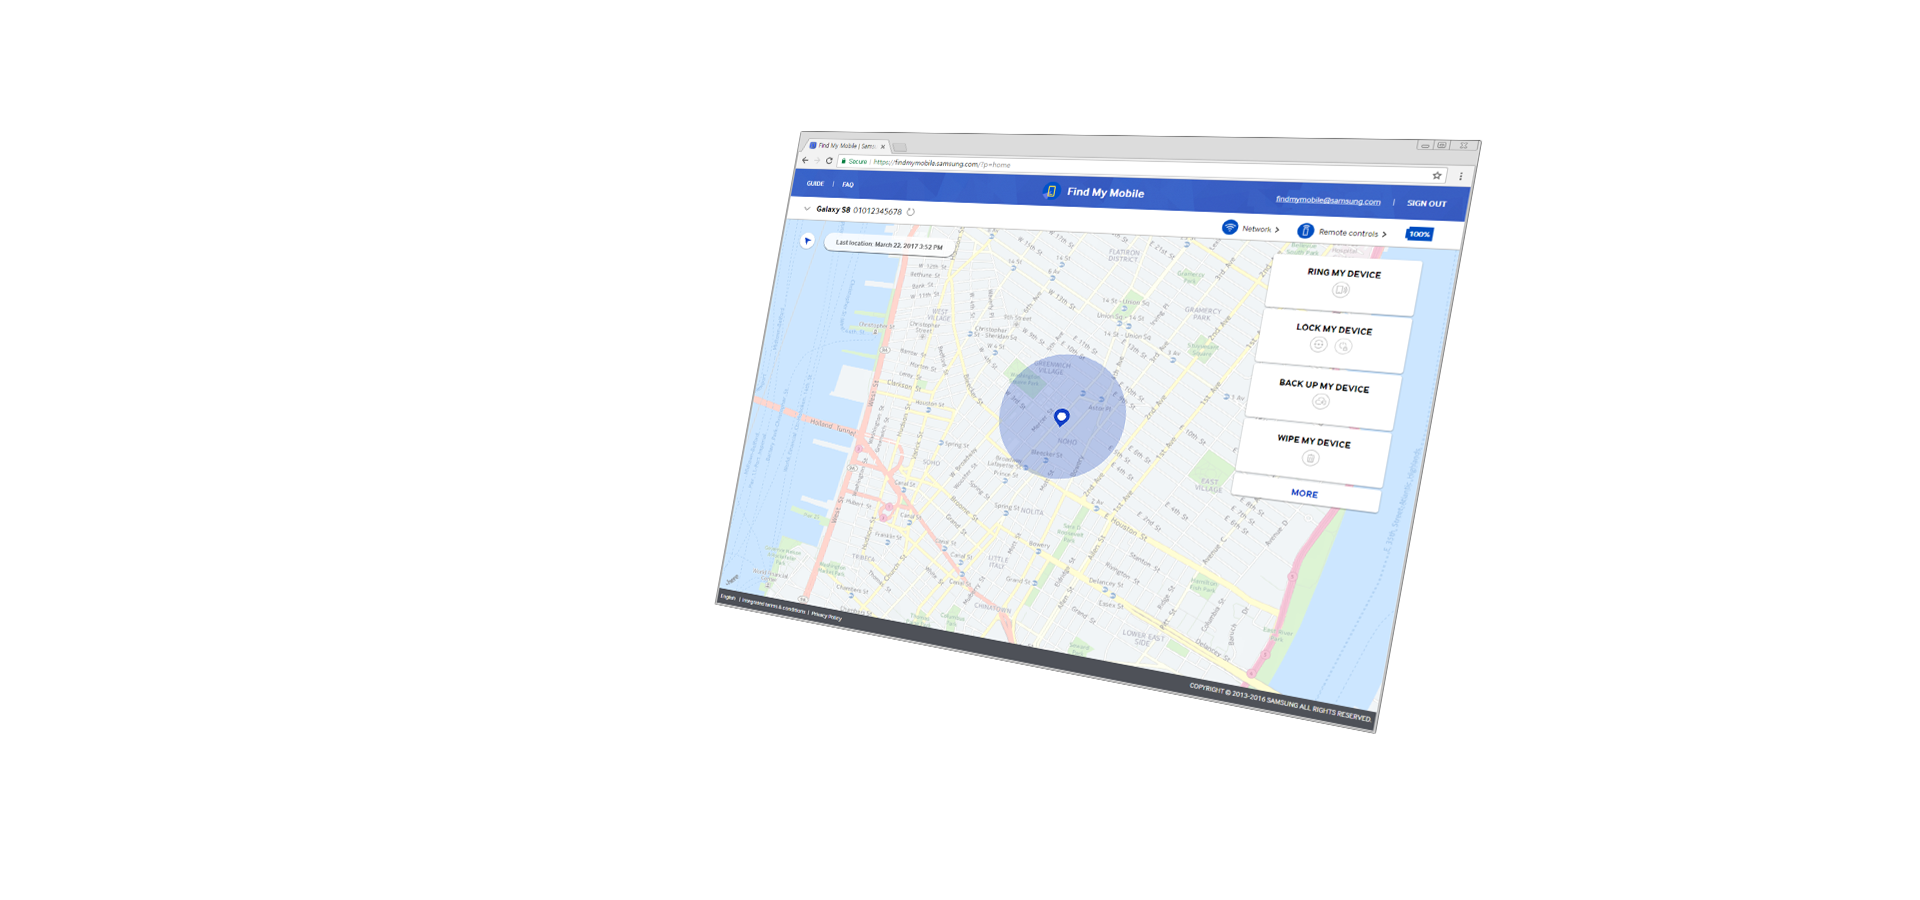The image size is (1920, 900).
Task: Go forward in the browser
Action: [817, 160]
